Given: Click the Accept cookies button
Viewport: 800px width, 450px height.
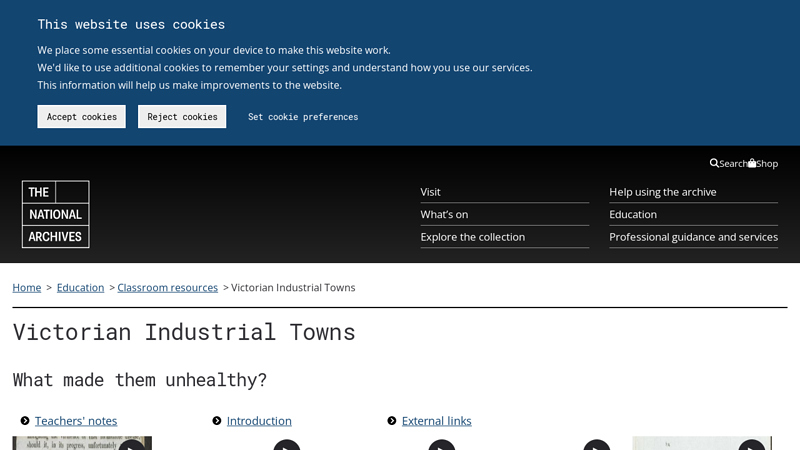Looking at the screenshot, I should pyautogui.click(x=81, y=117).
